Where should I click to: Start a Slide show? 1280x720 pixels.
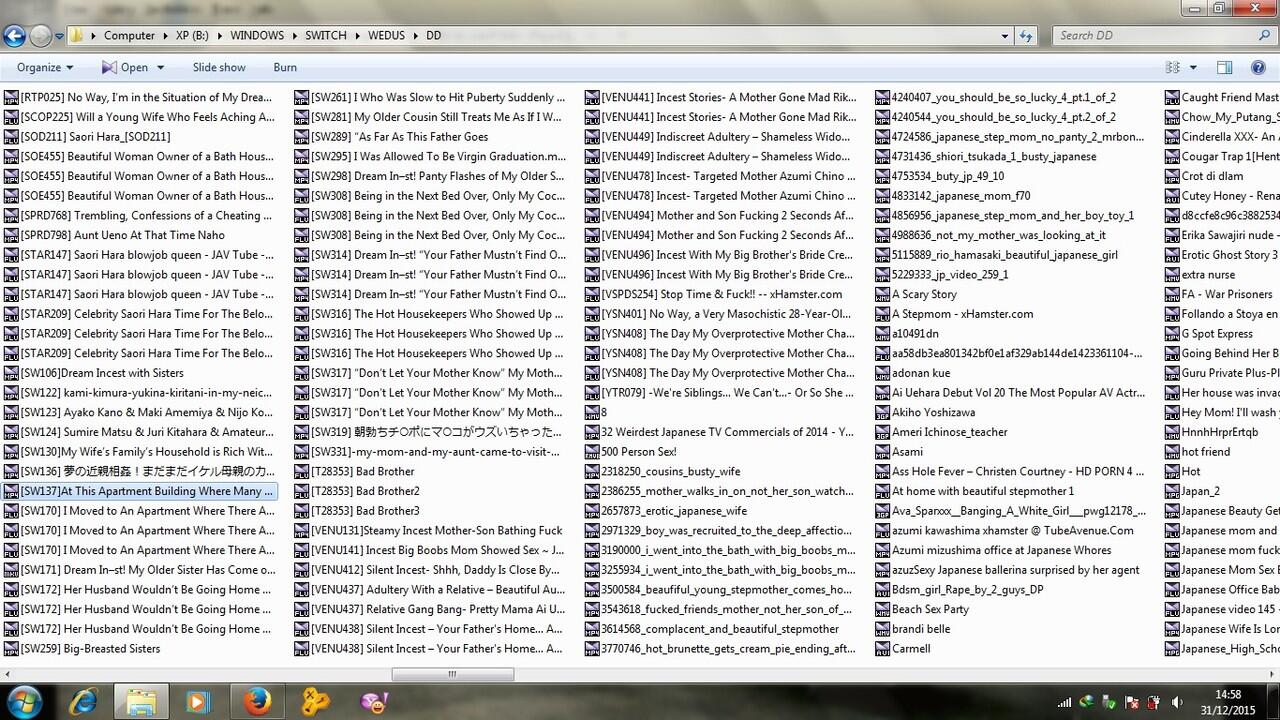click(219, 68)
